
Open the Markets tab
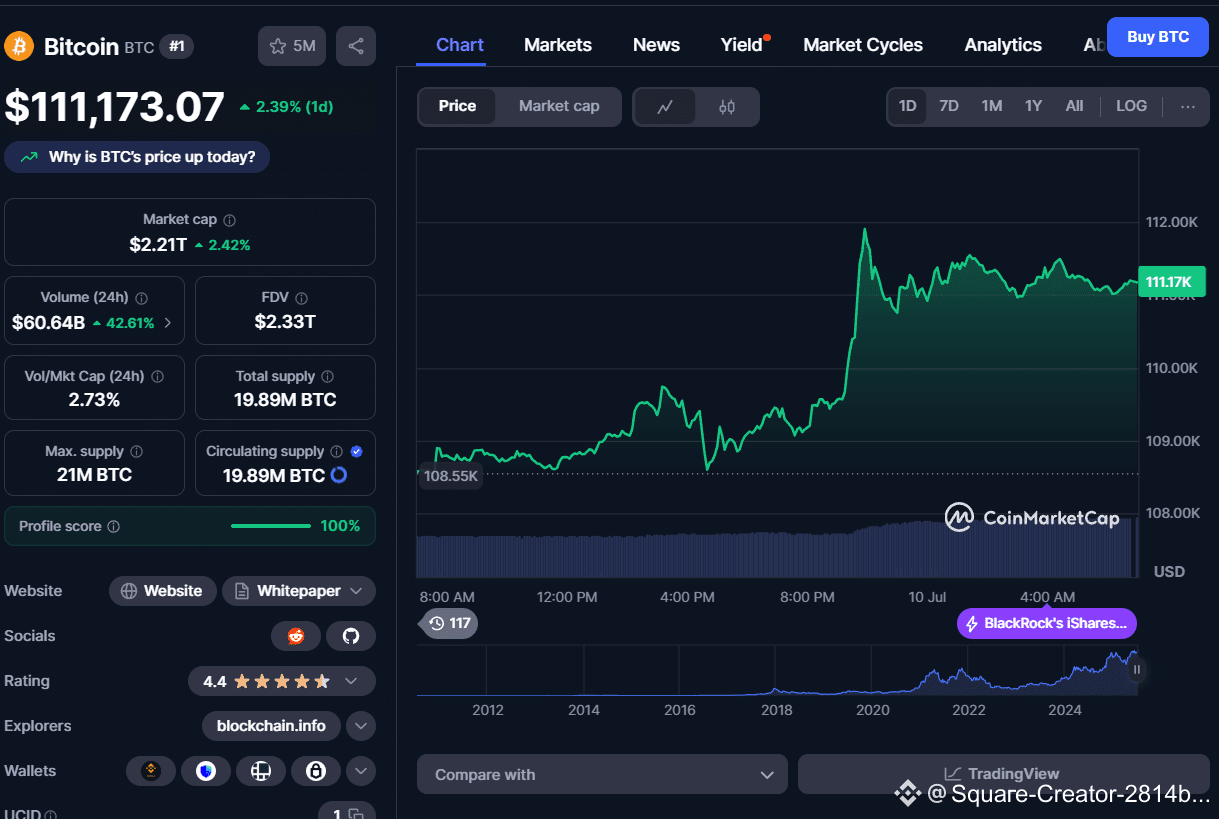click(558, 45)
